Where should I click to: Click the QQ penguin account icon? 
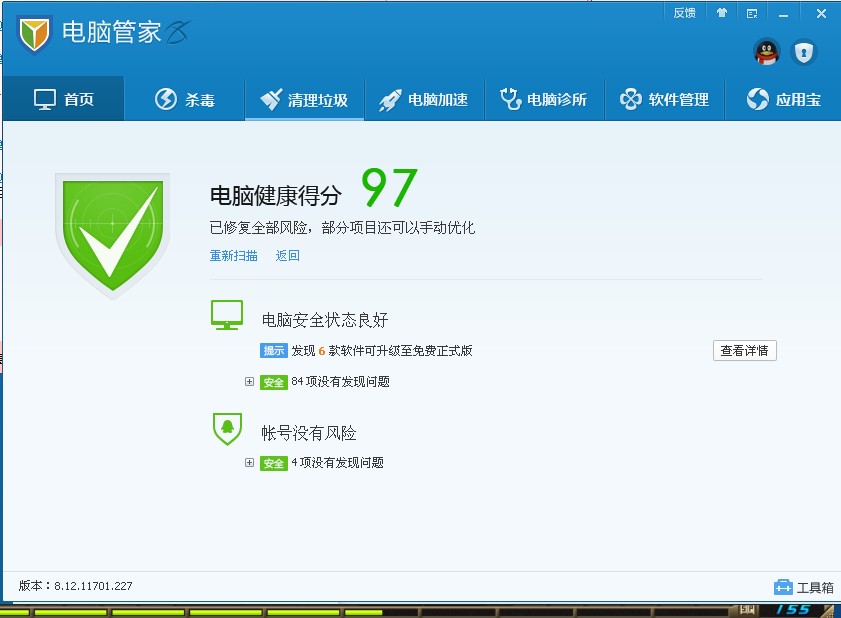click(767, 53)
